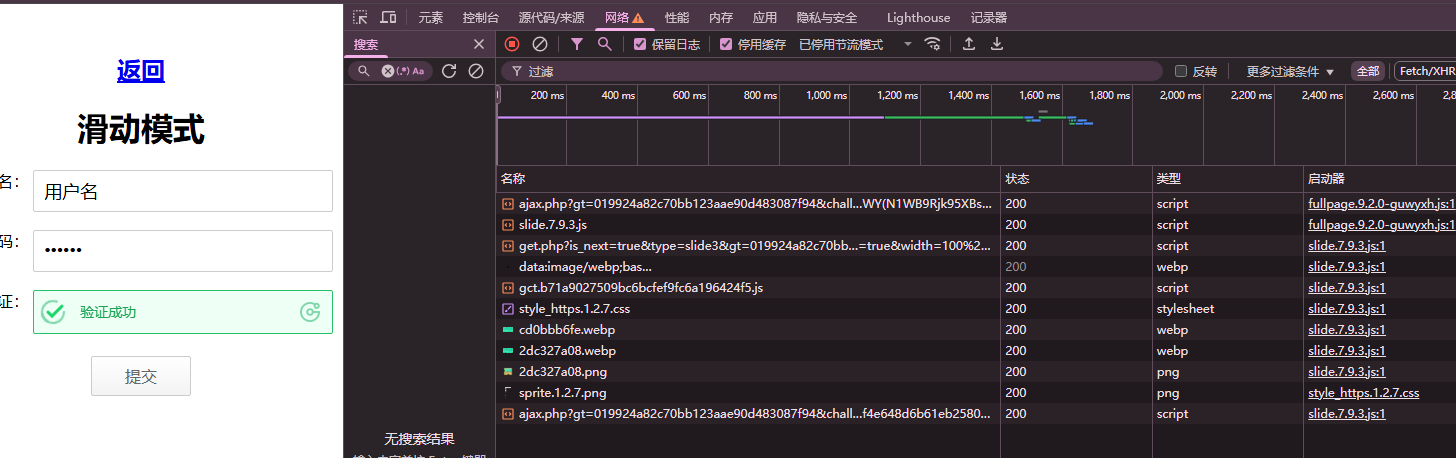1456x458 pixels.
Task: Open the 记录器 tab
Action: pyautogui.click(x=989, y=17)
